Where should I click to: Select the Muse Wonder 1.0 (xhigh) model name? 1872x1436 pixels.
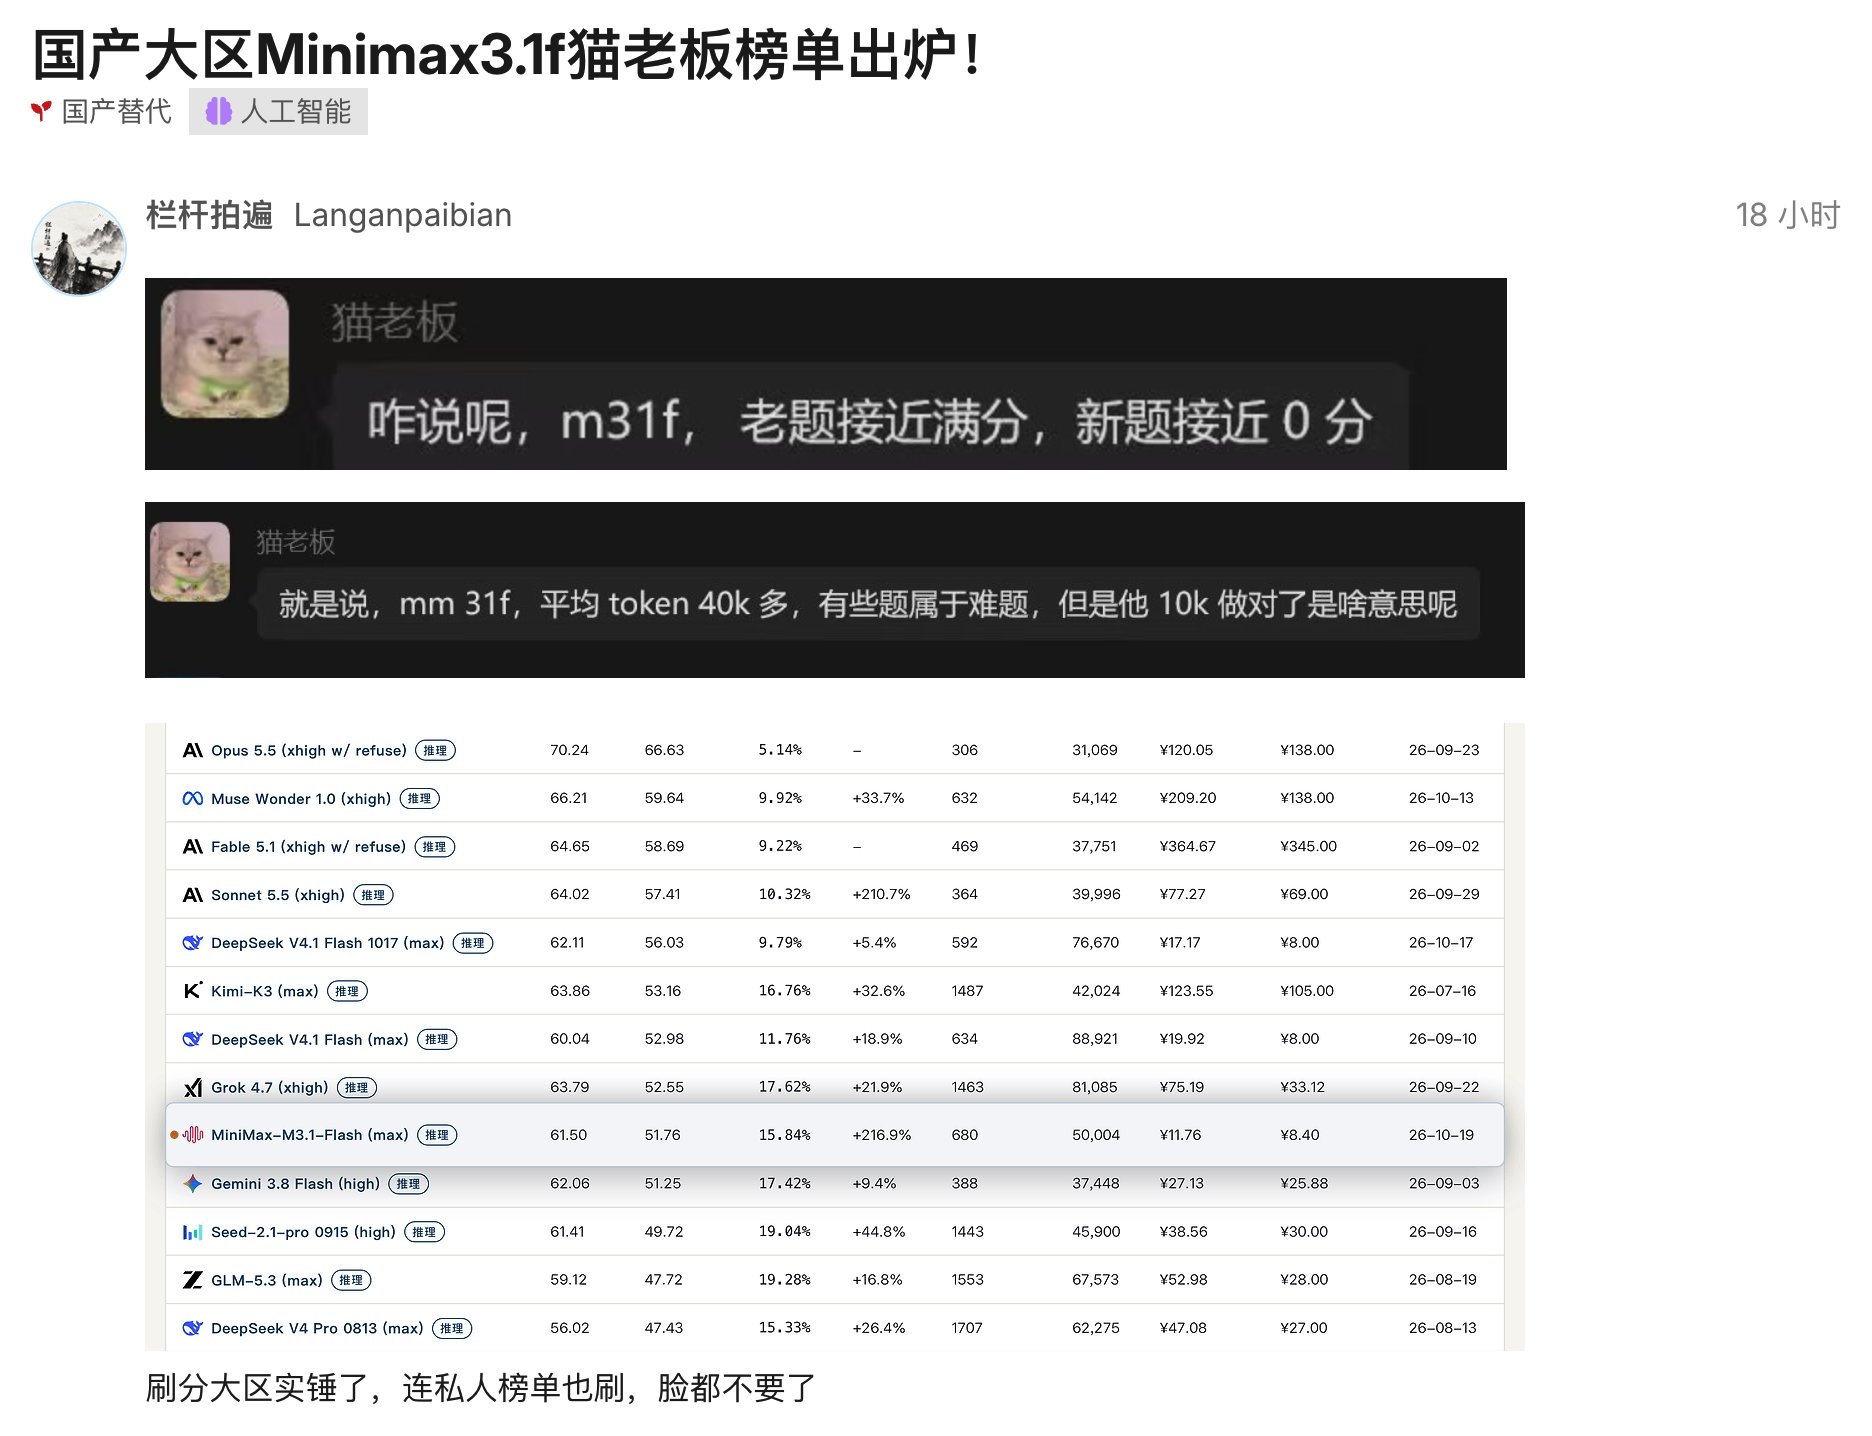[301, 798]
